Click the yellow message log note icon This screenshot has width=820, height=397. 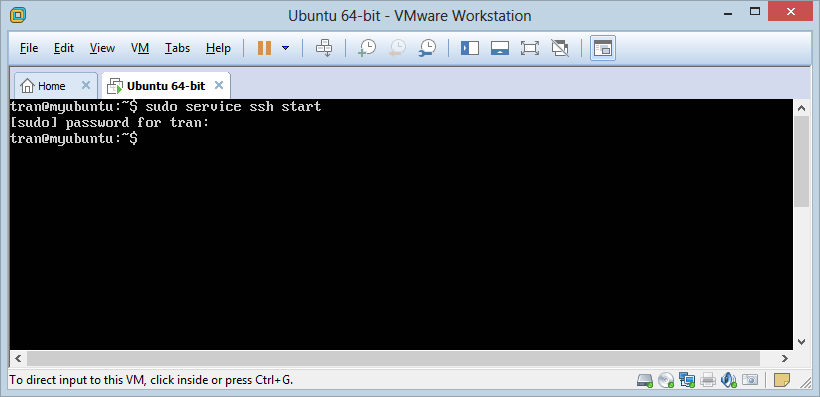[782, 380]
